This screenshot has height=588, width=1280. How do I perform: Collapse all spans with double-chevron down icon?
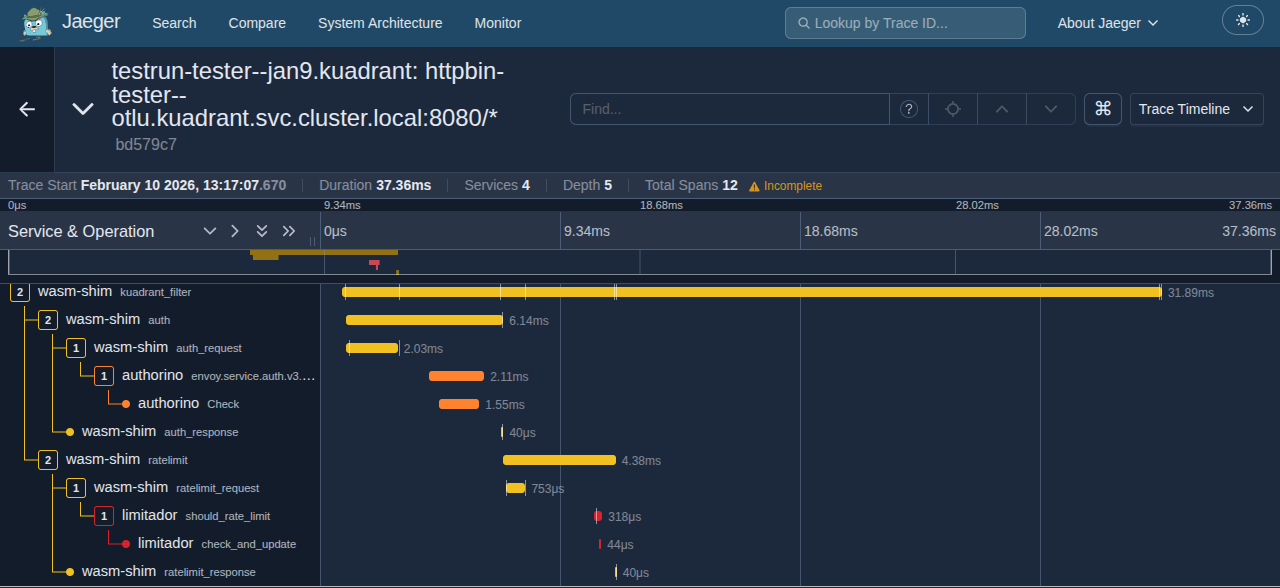[262, 231]
